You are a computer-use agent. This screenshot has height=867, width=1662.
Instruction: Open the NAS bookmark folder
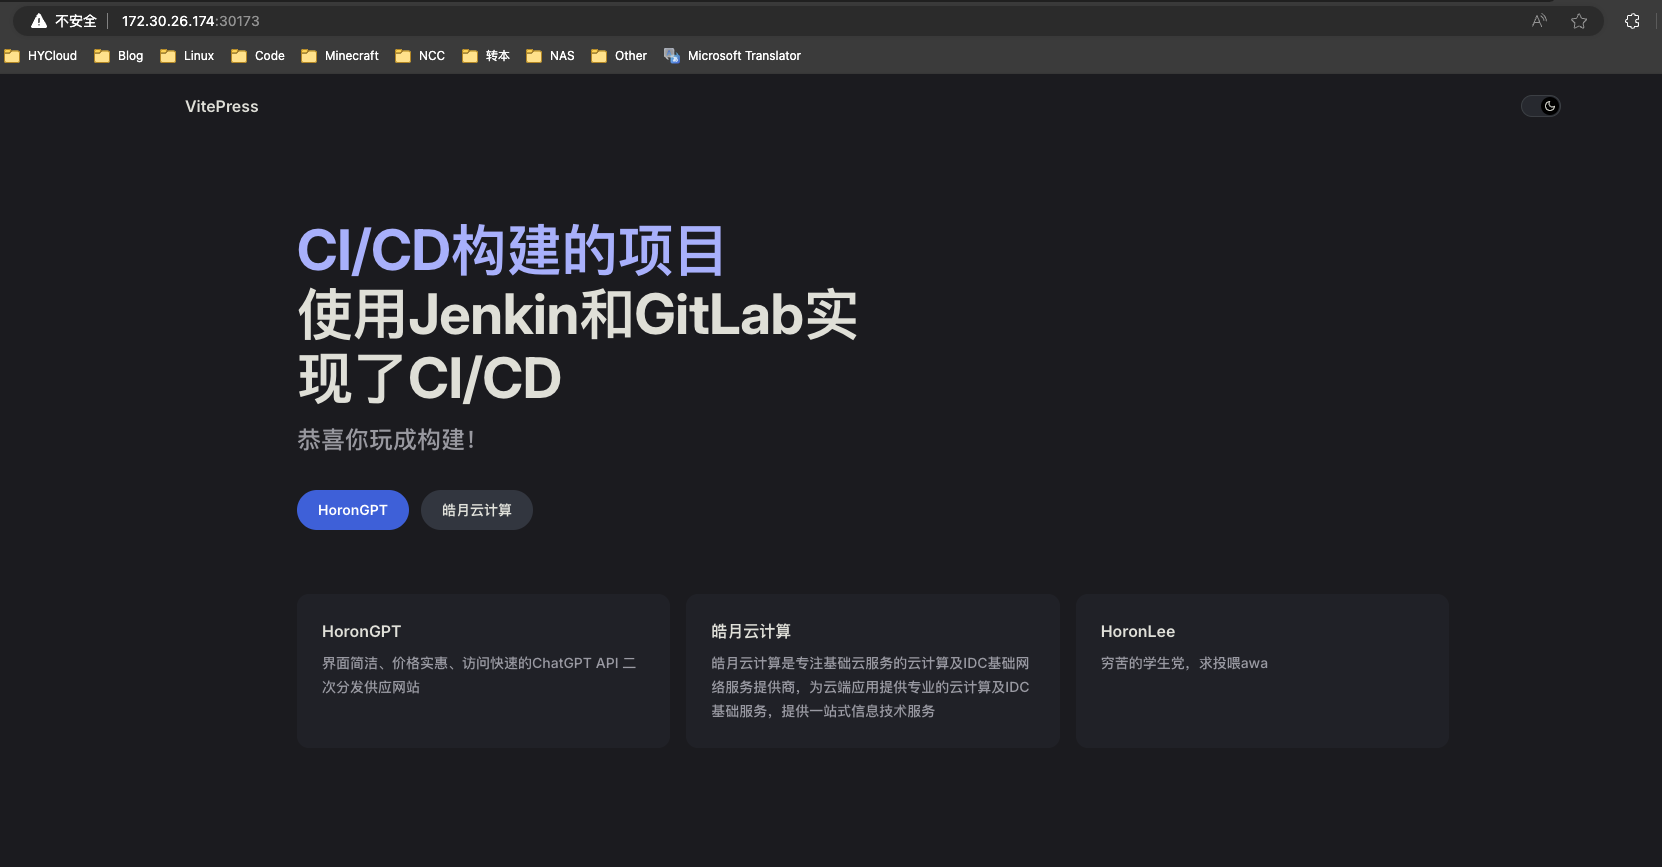pos(551,56)
